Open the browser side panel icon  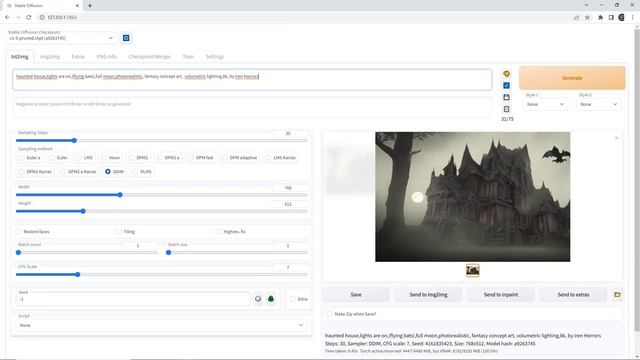point(611,17)
